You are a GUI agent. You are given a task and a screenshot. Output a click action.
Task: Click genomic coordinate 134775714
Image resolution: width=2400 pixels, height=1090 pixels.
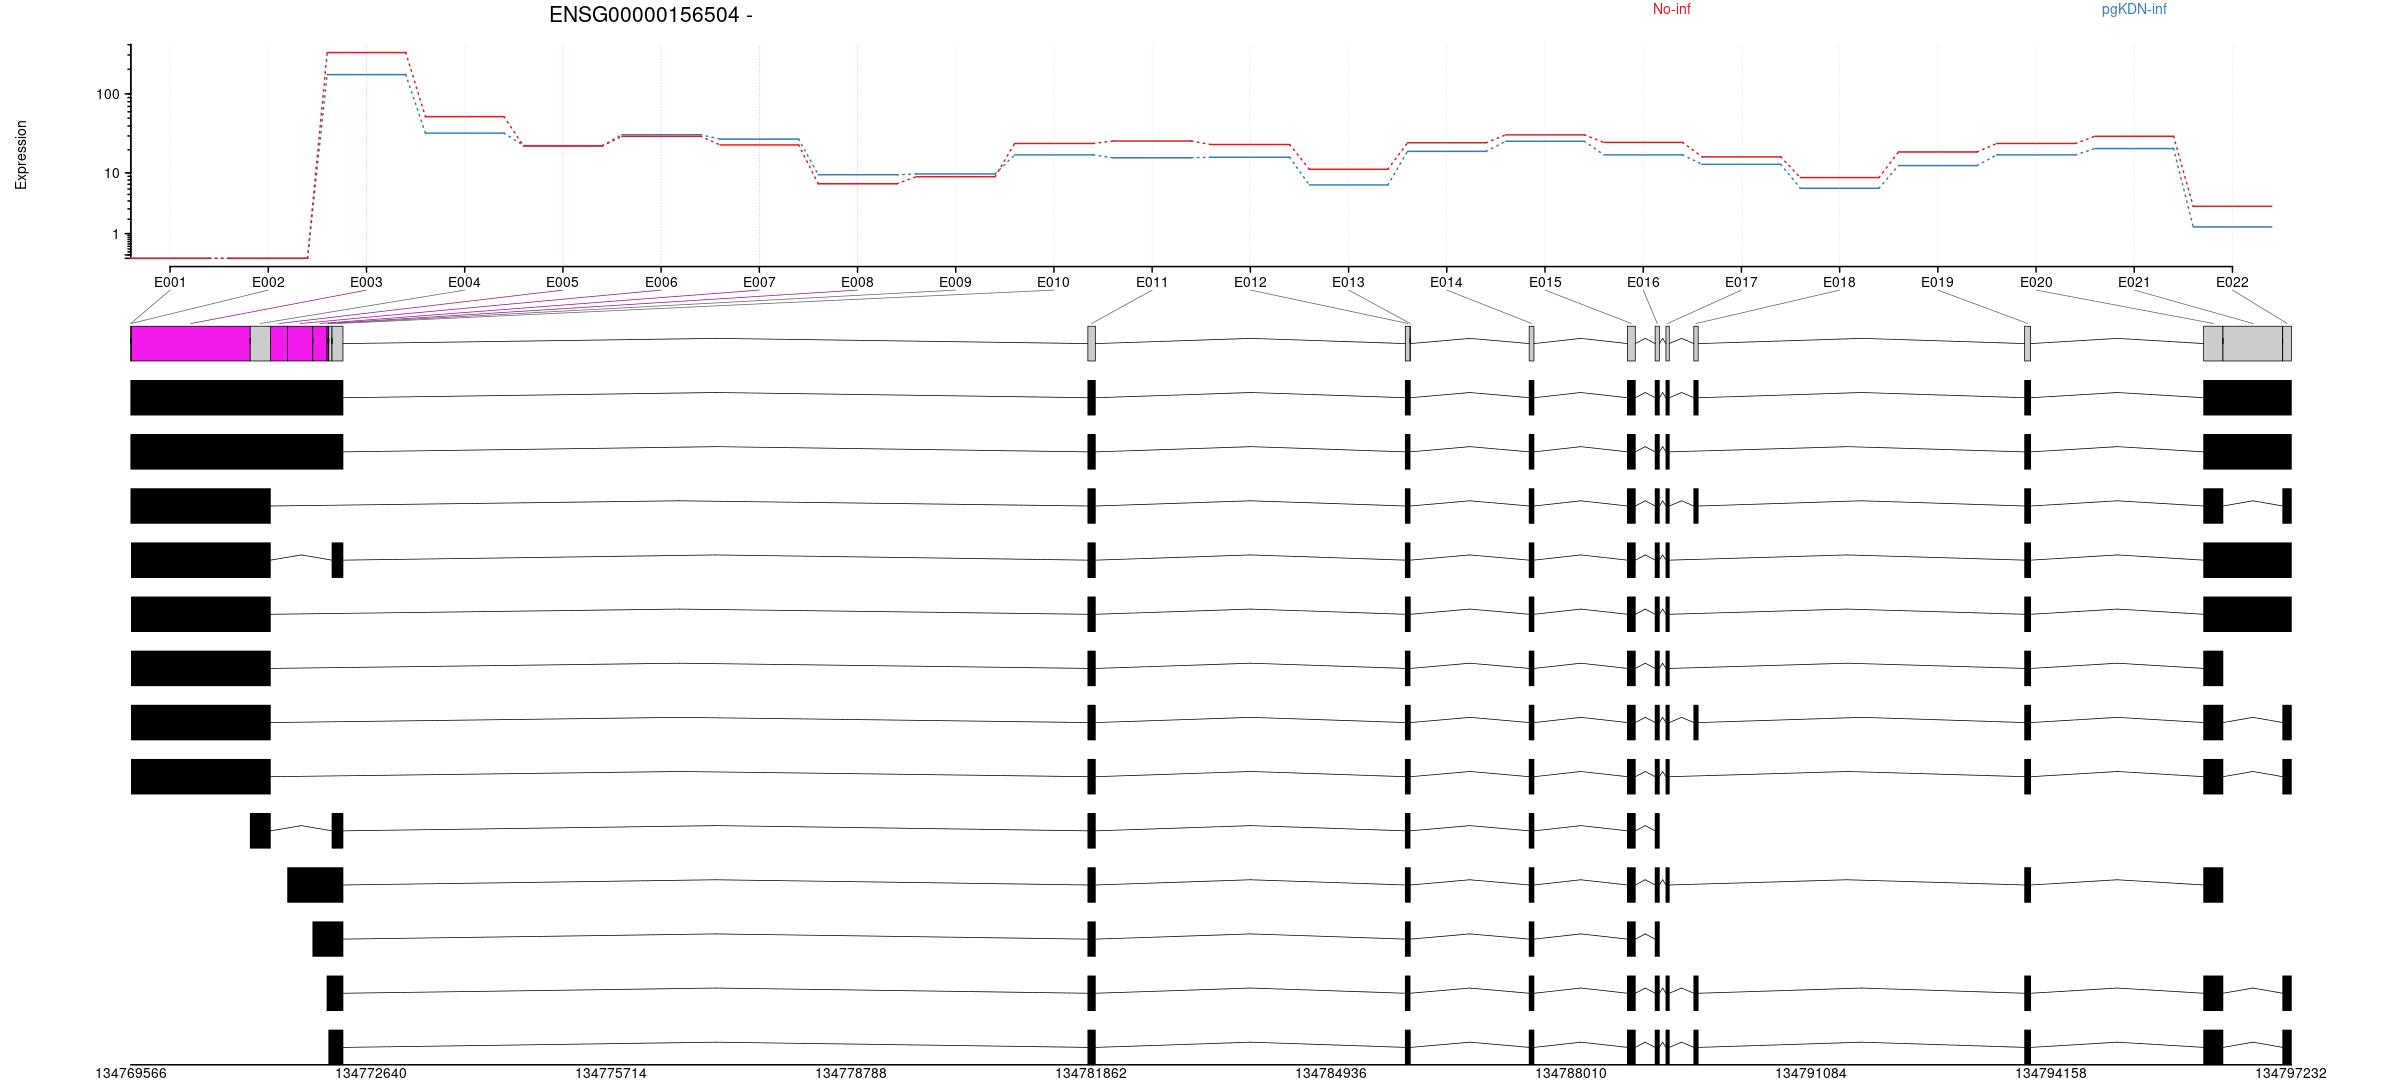click(611, 1074)
